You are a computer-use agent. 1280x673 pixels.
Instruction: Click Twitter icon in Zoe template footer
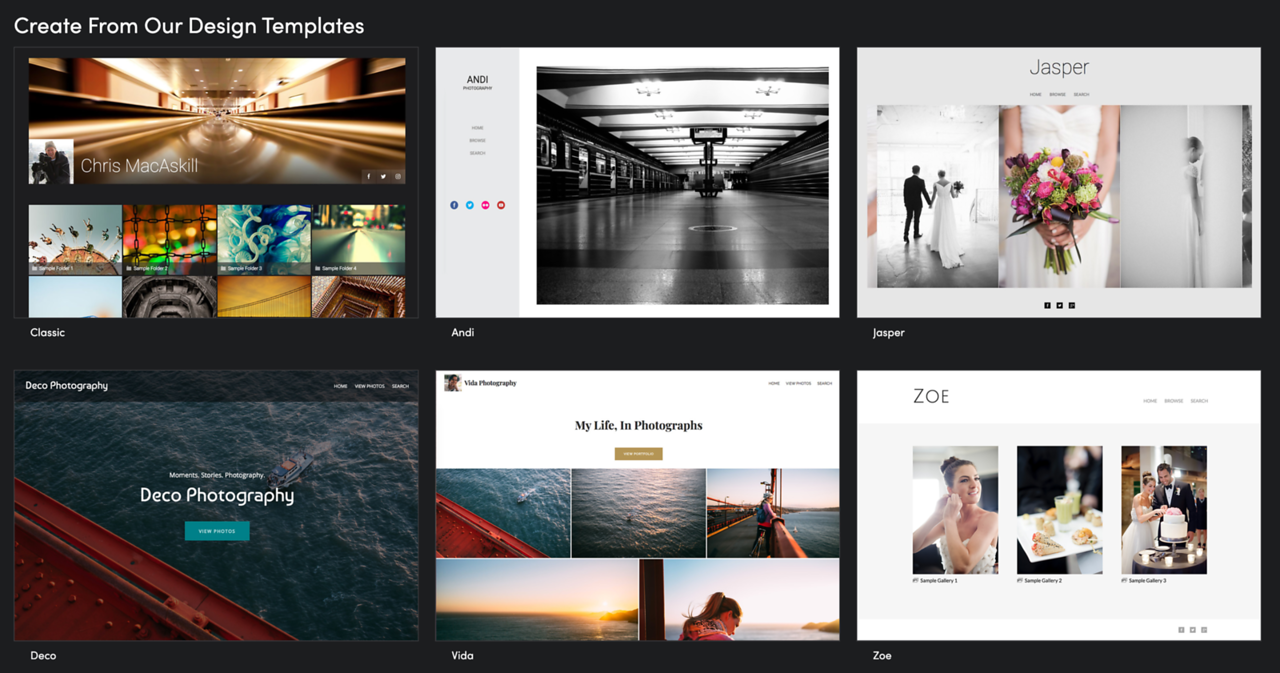(x=1192, y=630)
